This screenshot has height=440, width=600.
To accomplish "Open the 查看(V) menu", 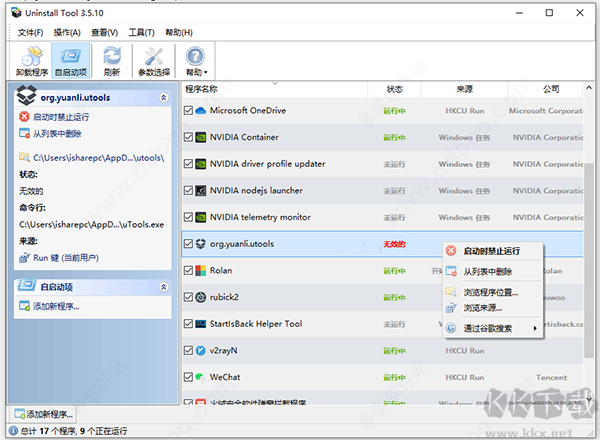I will [x=104, y=33].
